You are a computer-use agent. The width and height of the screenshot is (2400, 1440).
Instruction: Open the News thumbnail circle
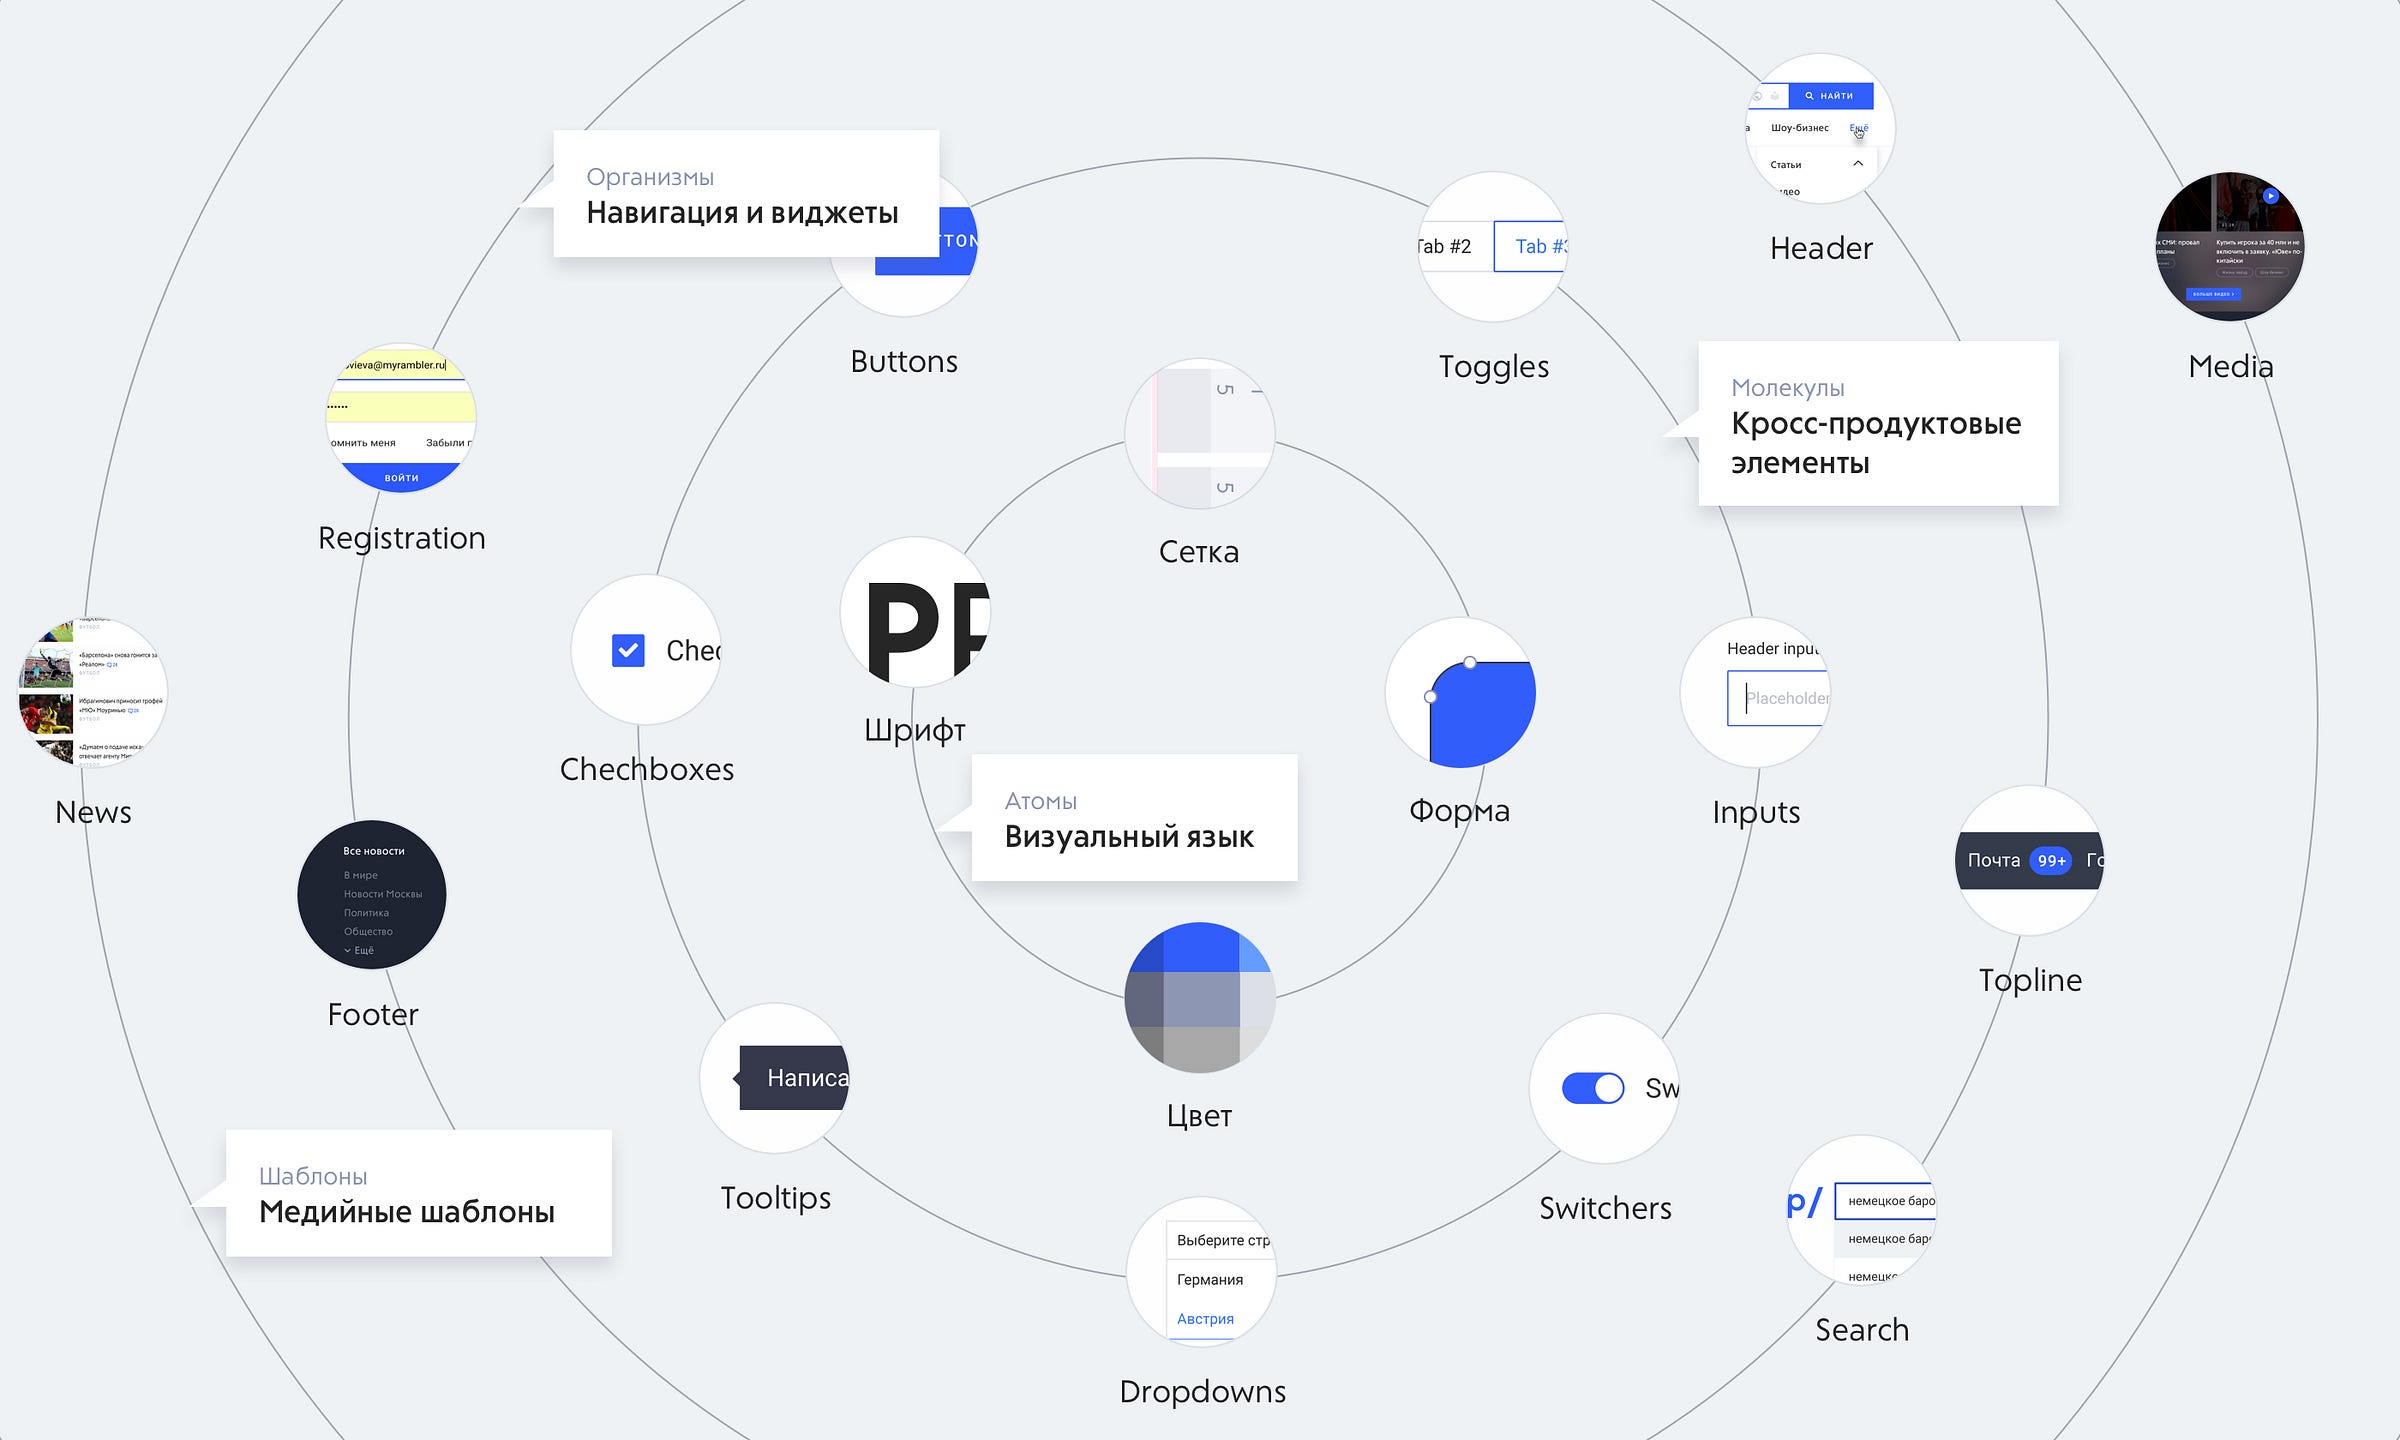tap(92, 692)
